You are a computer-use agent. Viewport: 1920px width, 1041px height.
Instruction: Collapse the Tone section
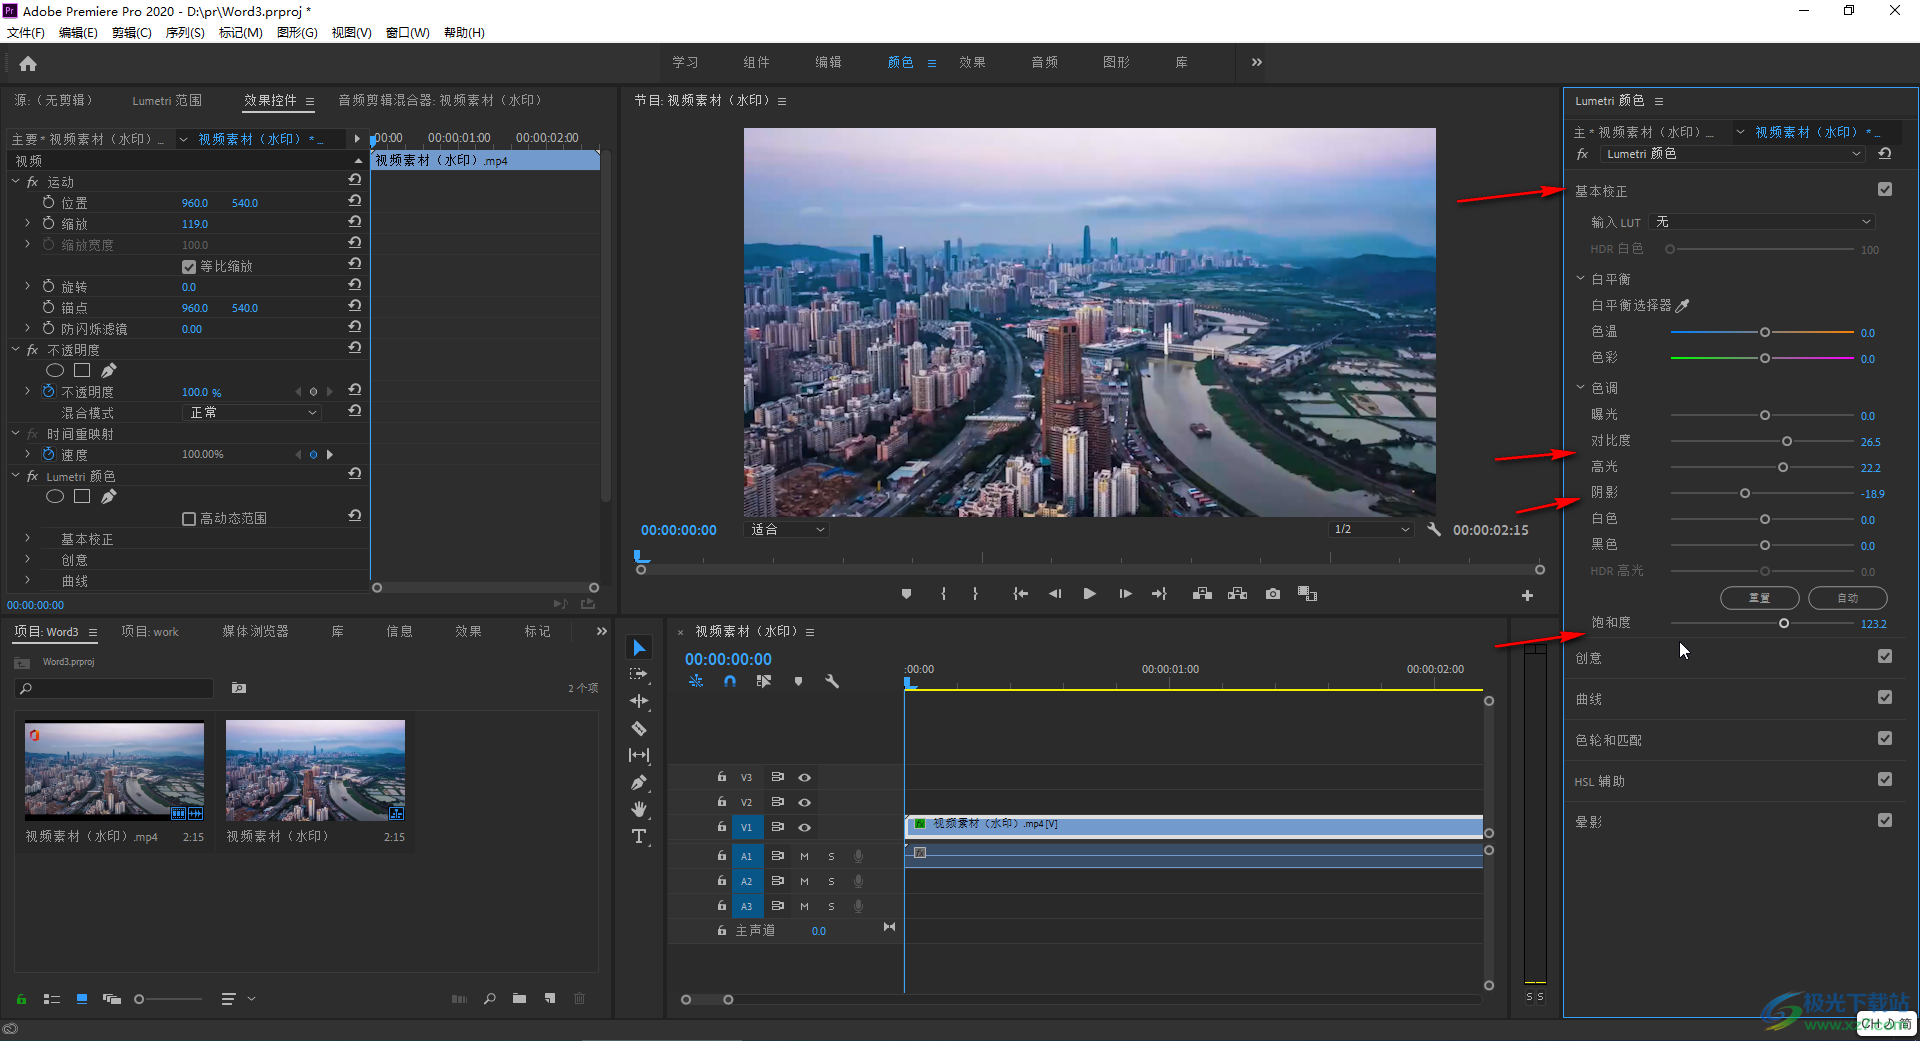click(1581, 388)
